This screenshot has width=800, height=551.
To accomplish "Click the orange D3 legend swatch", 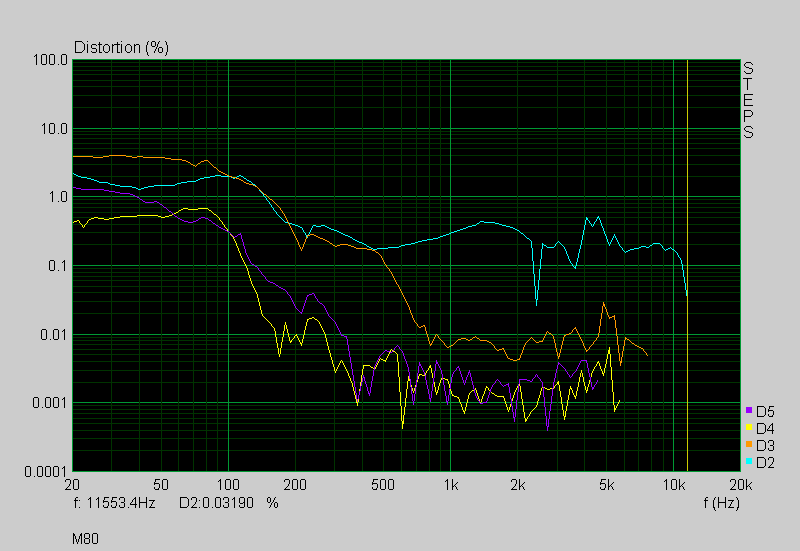I will pos(749,444).
